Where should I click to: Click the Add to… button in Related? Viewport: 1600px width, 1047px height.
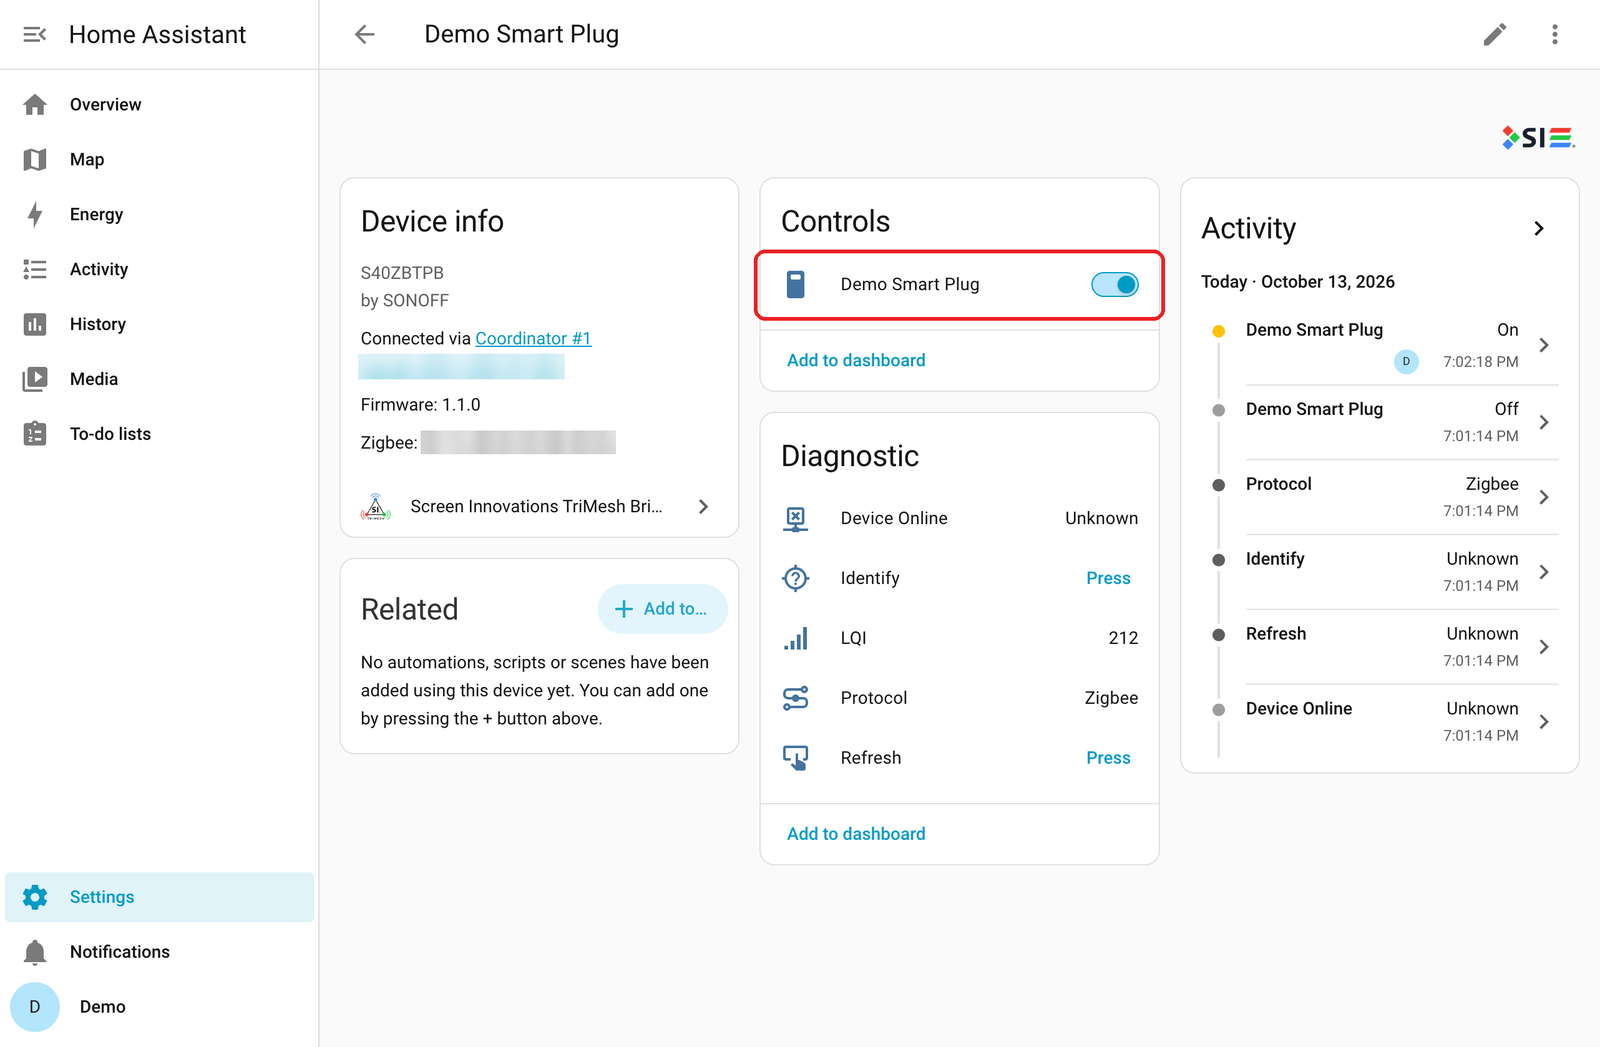pos(662,609)
